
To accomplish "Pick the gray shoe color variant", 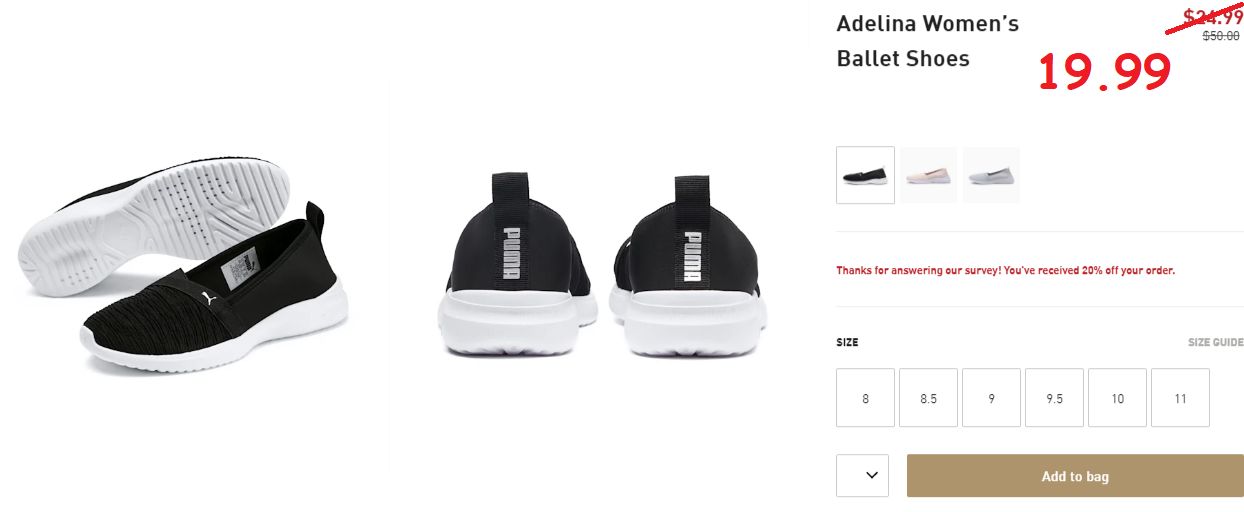I will point(991,175).
